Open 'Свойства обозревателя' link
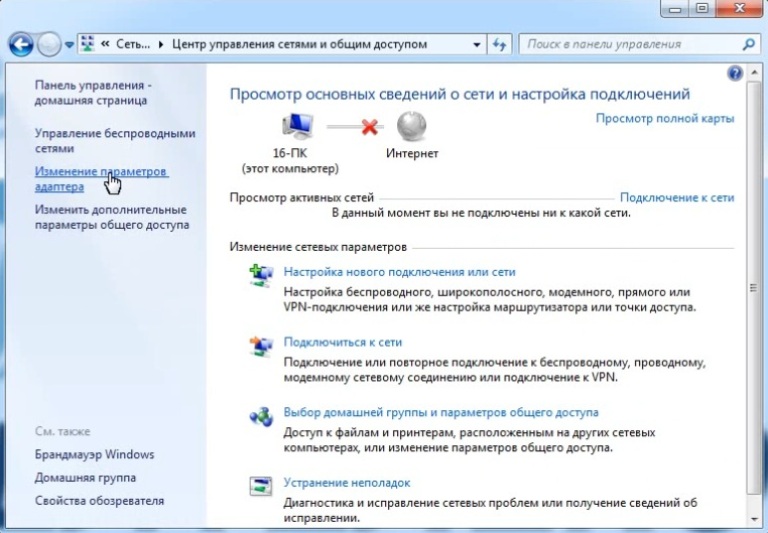This screenshot has height=533, width=768. [x=99, y=501]
